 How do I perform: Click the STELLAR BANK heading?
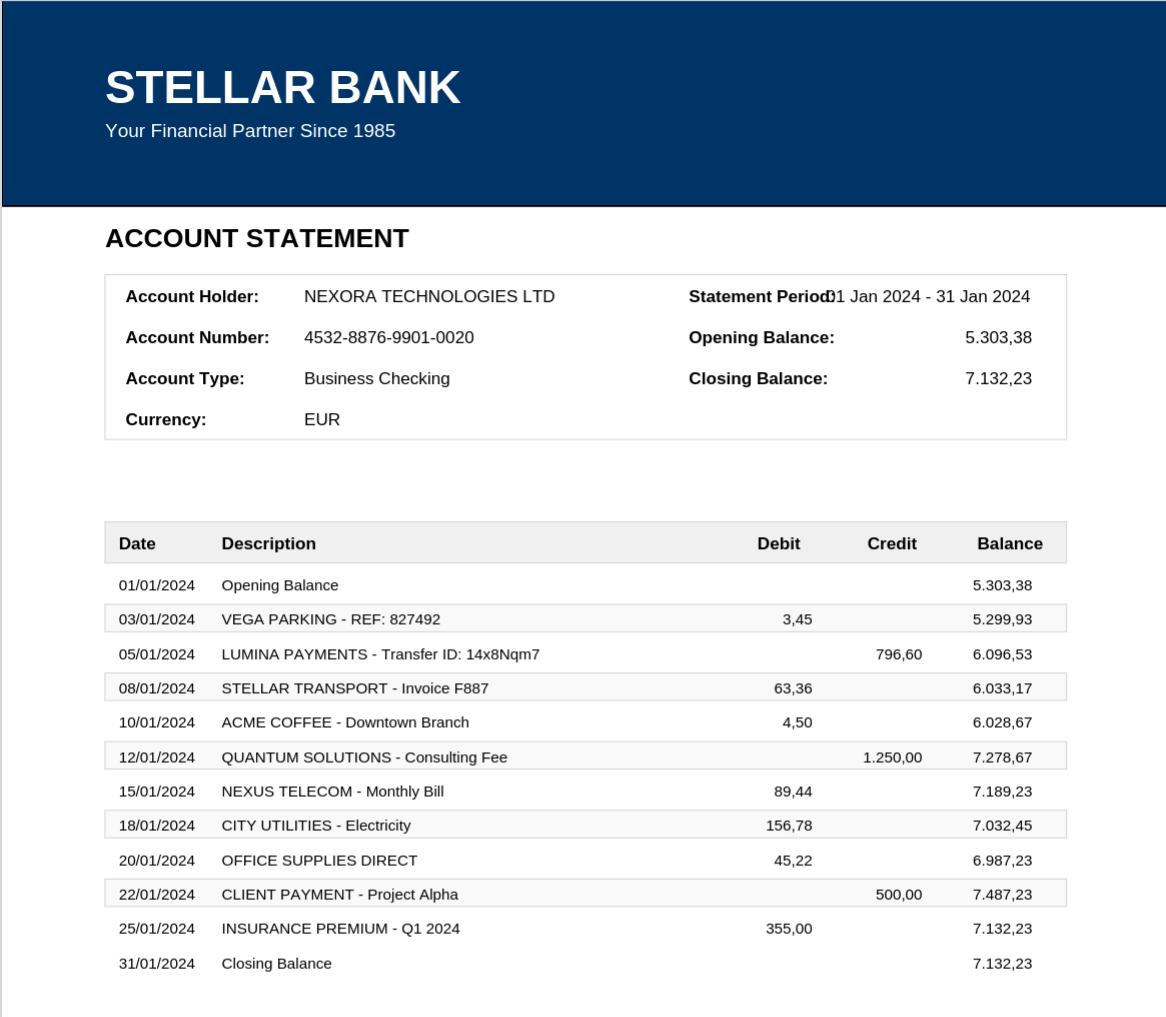pos(283,88)
